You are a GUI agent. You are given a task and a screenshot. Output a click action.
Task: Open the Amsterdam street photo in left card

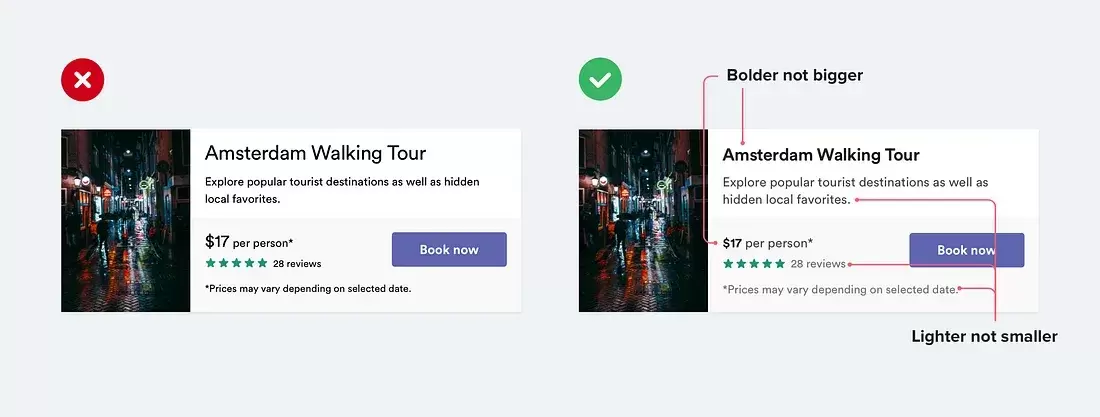pos(126,220)
